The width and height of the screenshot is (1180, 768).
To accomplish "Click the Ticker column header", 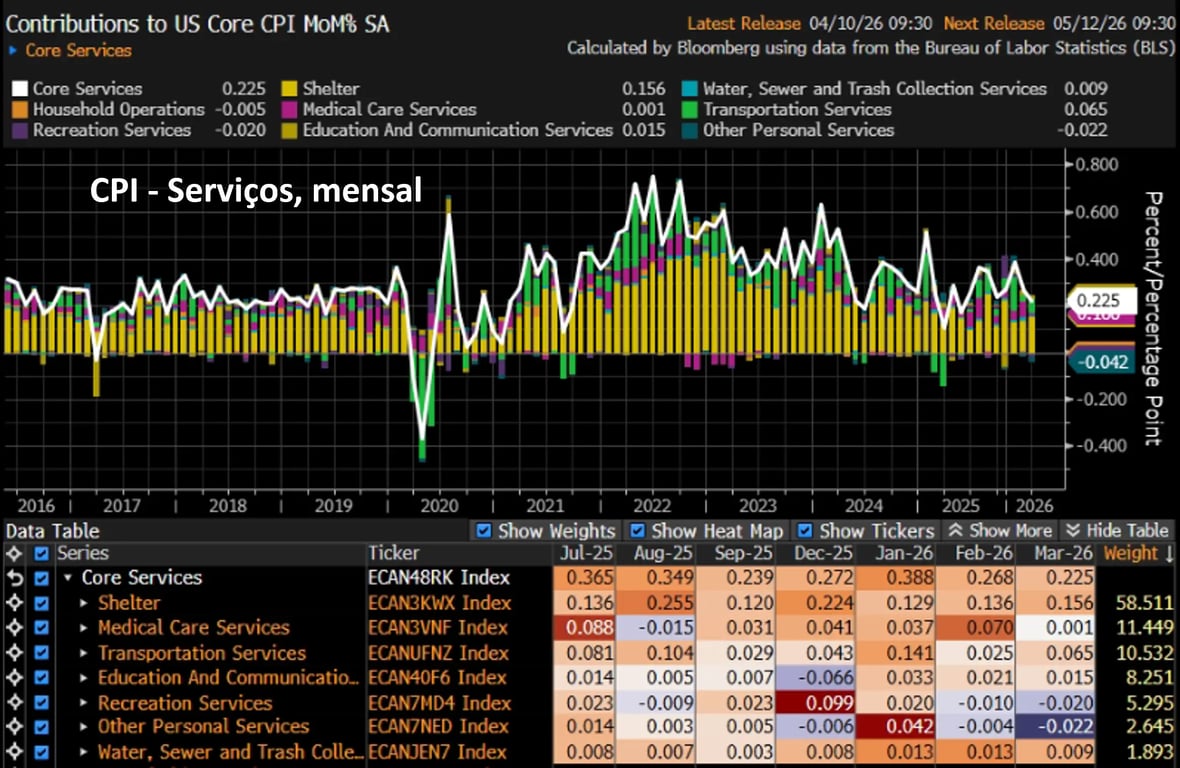I will point(394,553).
